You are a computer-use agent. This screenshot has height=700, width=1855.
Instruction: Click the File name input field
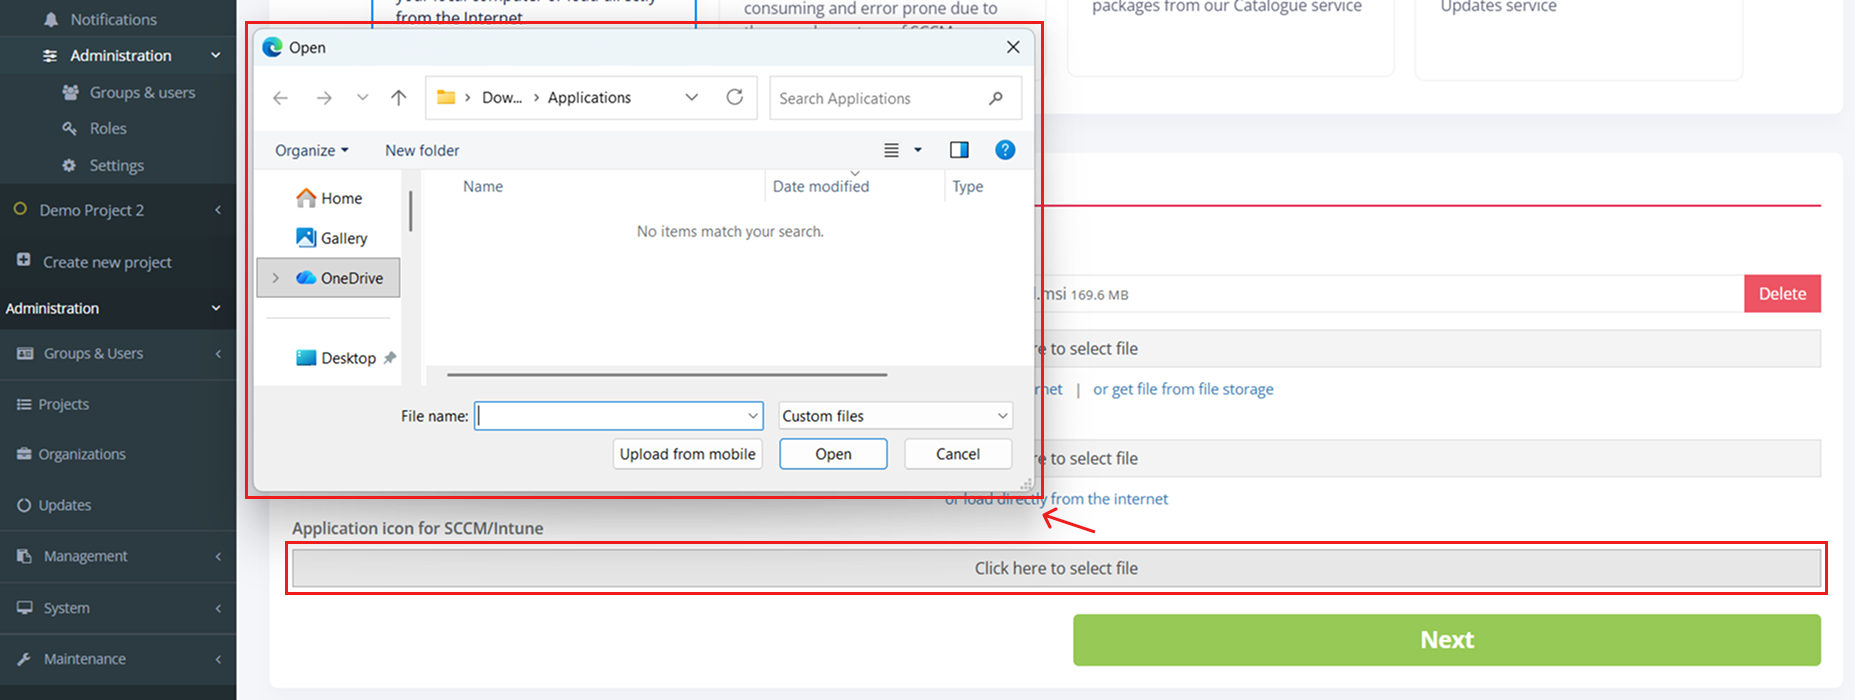point(610,416)
